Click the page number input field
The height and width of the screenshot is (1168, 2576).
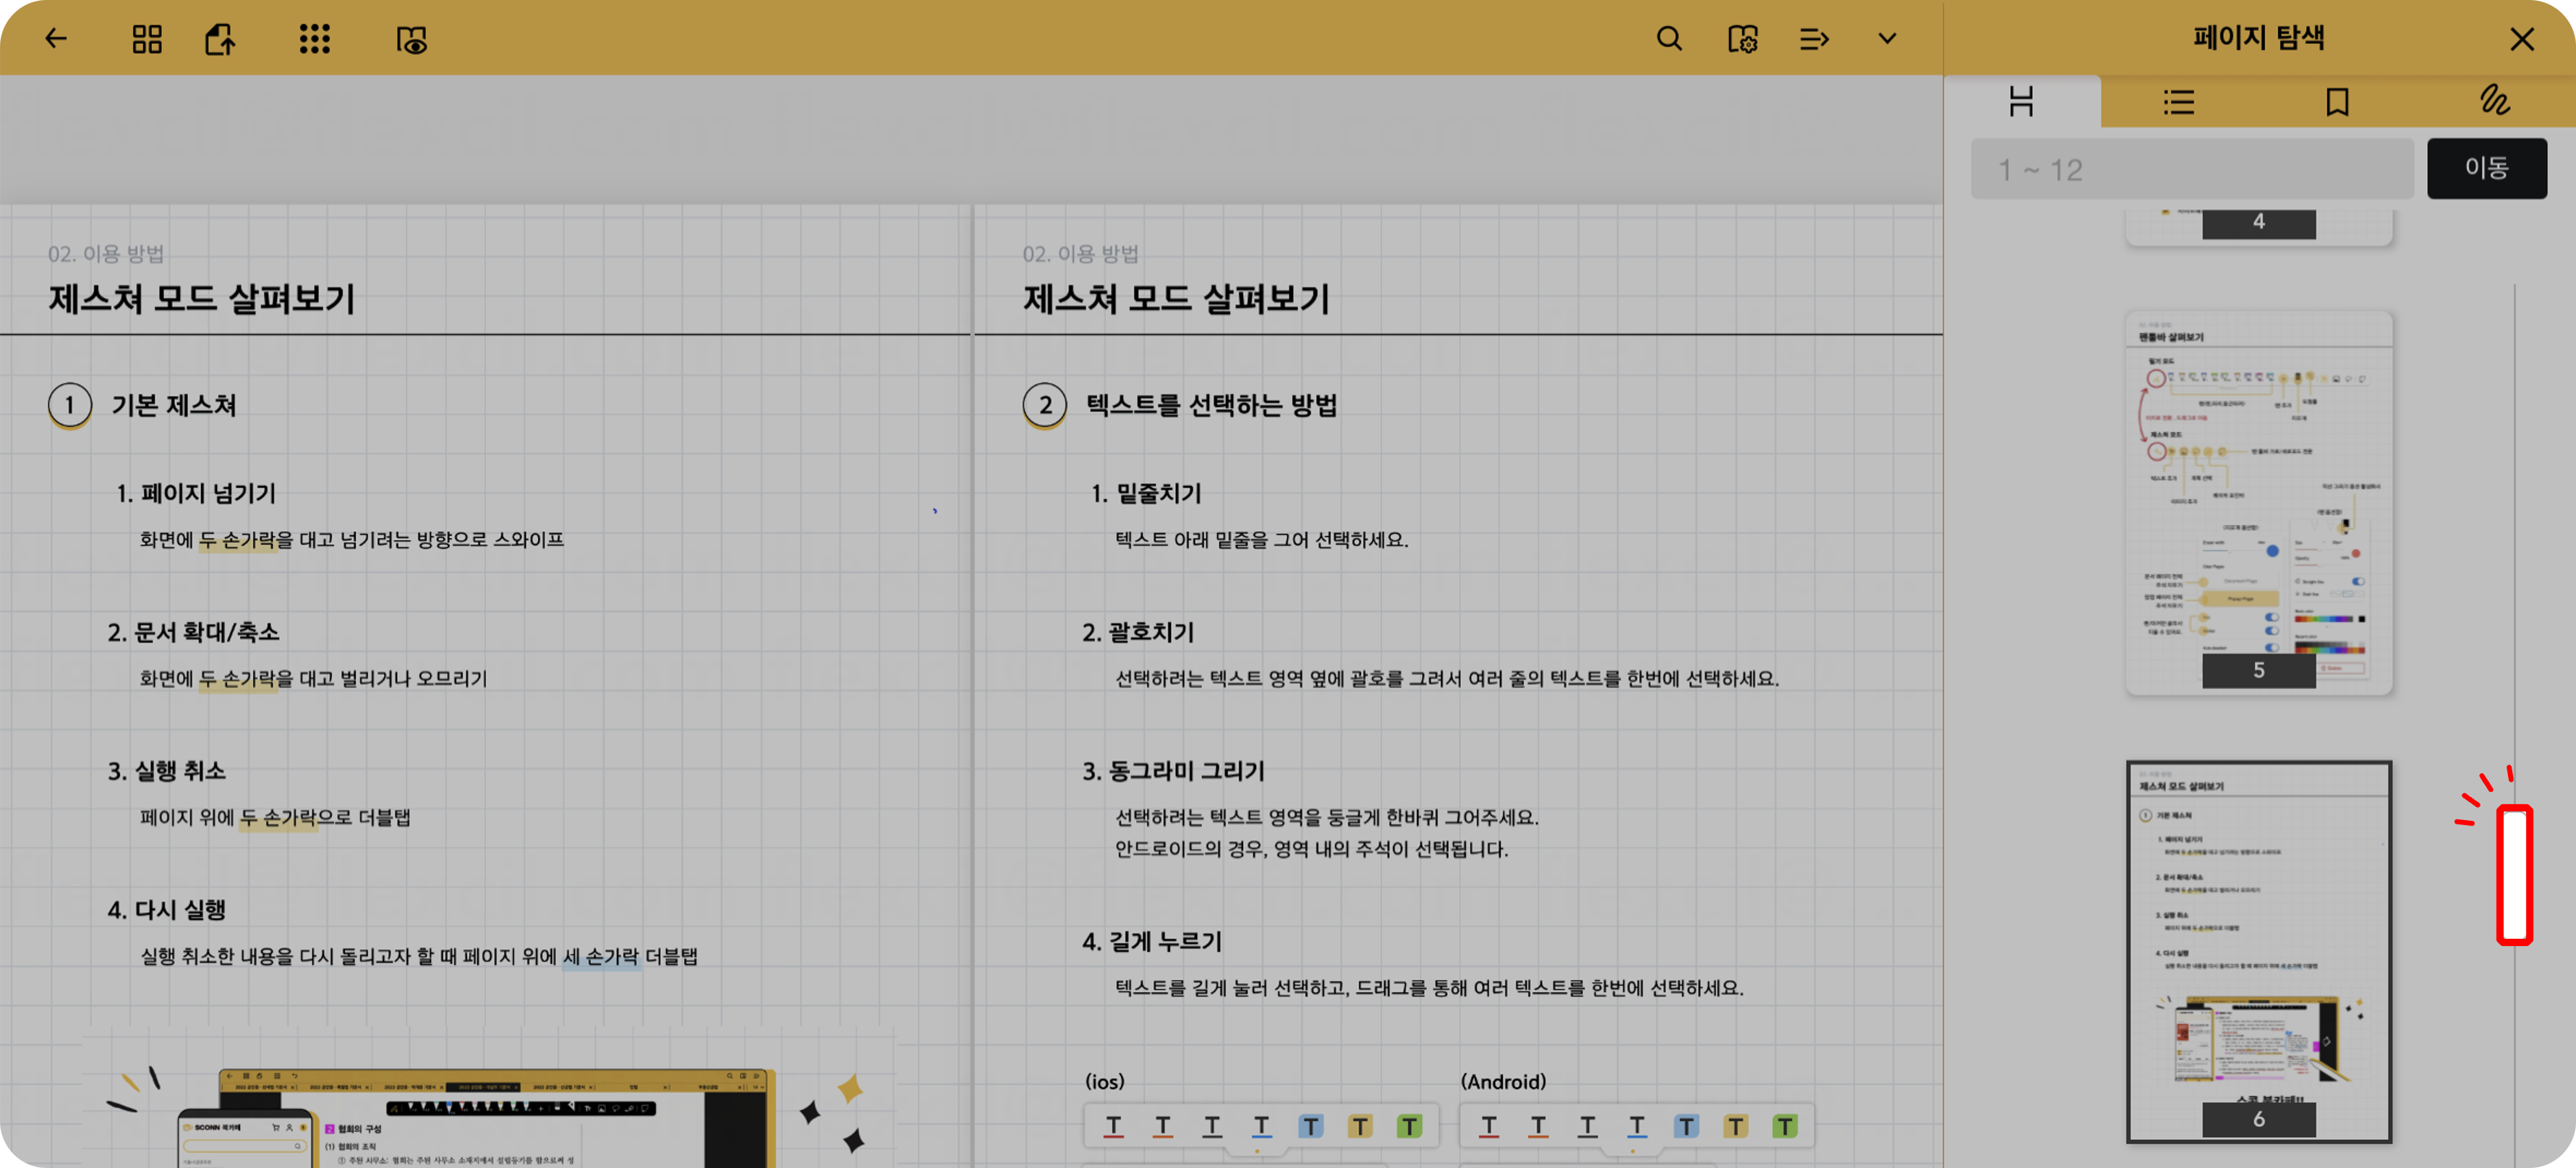pyautogui.click(x=2192, y=169)
